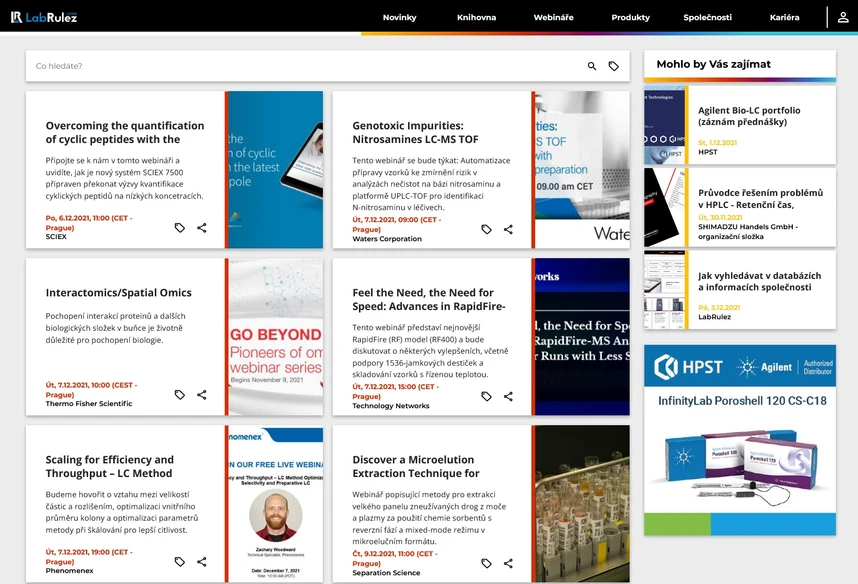Open the Knihovna menu

coord(477,18)
